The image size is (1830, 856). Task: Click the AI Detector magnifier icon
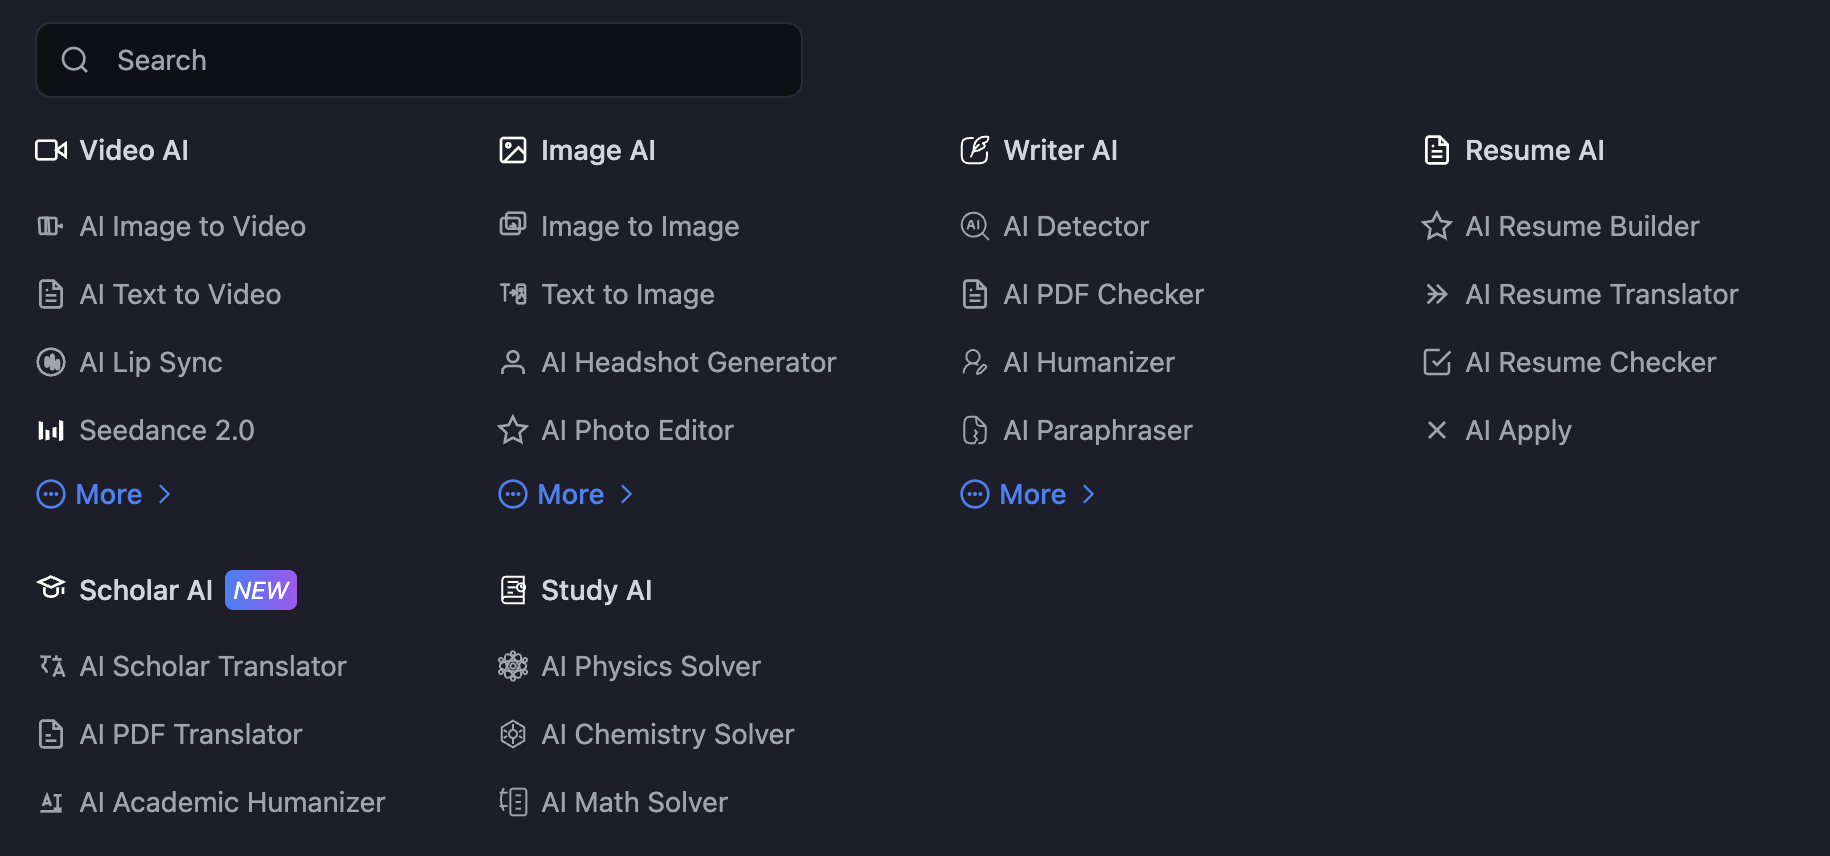[x=975, y=226]
